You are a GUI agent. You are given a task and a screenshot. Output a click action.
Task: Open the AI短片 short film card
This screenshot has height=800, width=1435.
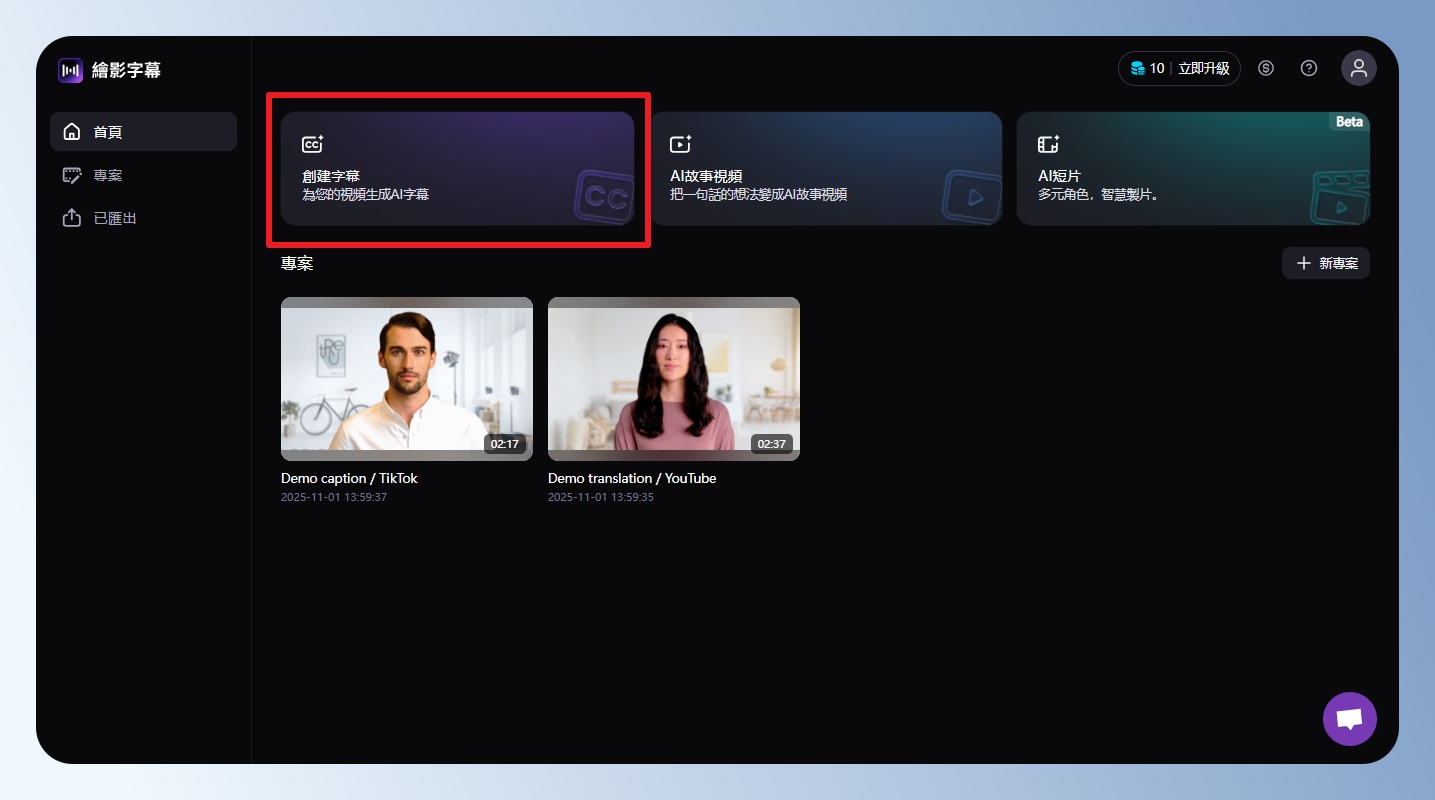click(1193, 168)
